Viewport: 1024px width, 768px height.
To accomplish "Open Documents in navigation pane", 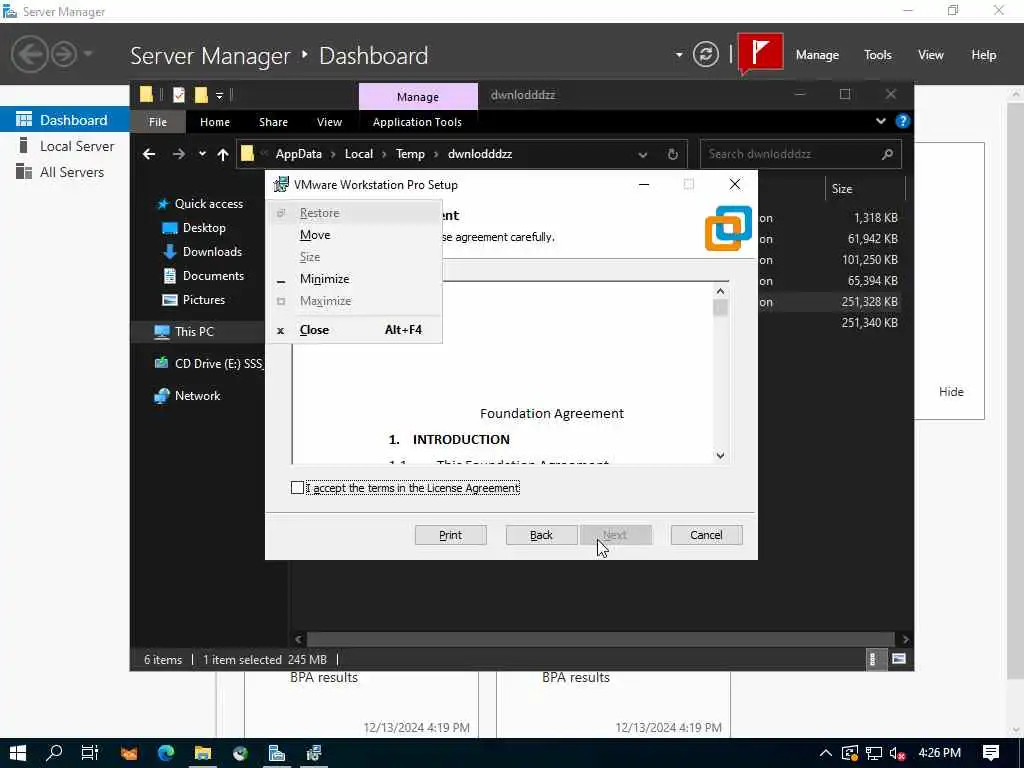I will (213, 276).
